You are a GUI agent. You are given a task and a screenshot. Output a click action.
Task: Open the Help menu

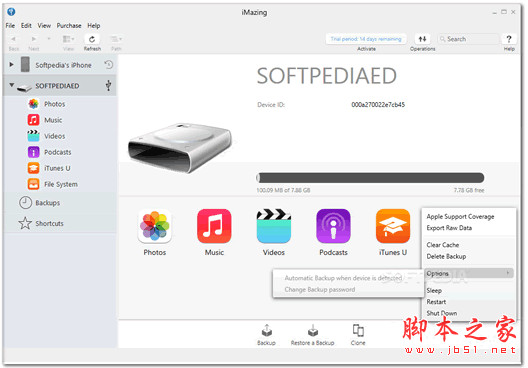[x=94, y=26]
